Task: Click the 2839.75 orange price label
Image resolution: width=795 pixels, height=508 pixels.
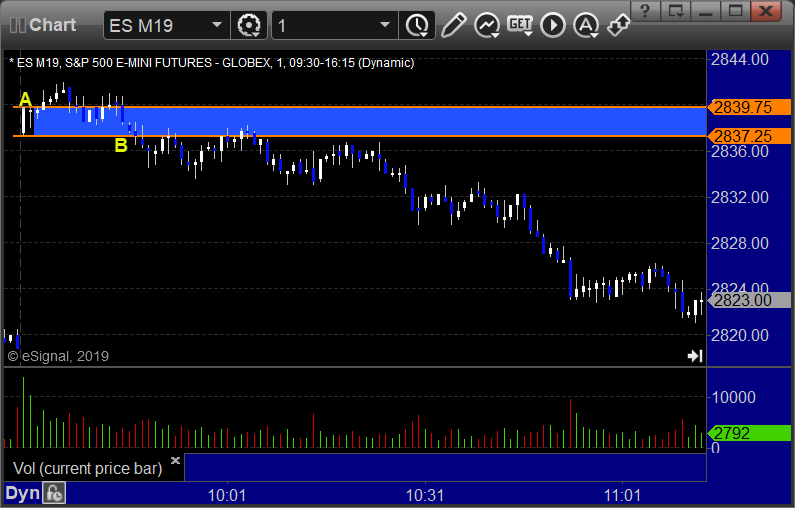Action: coord(749,107)
